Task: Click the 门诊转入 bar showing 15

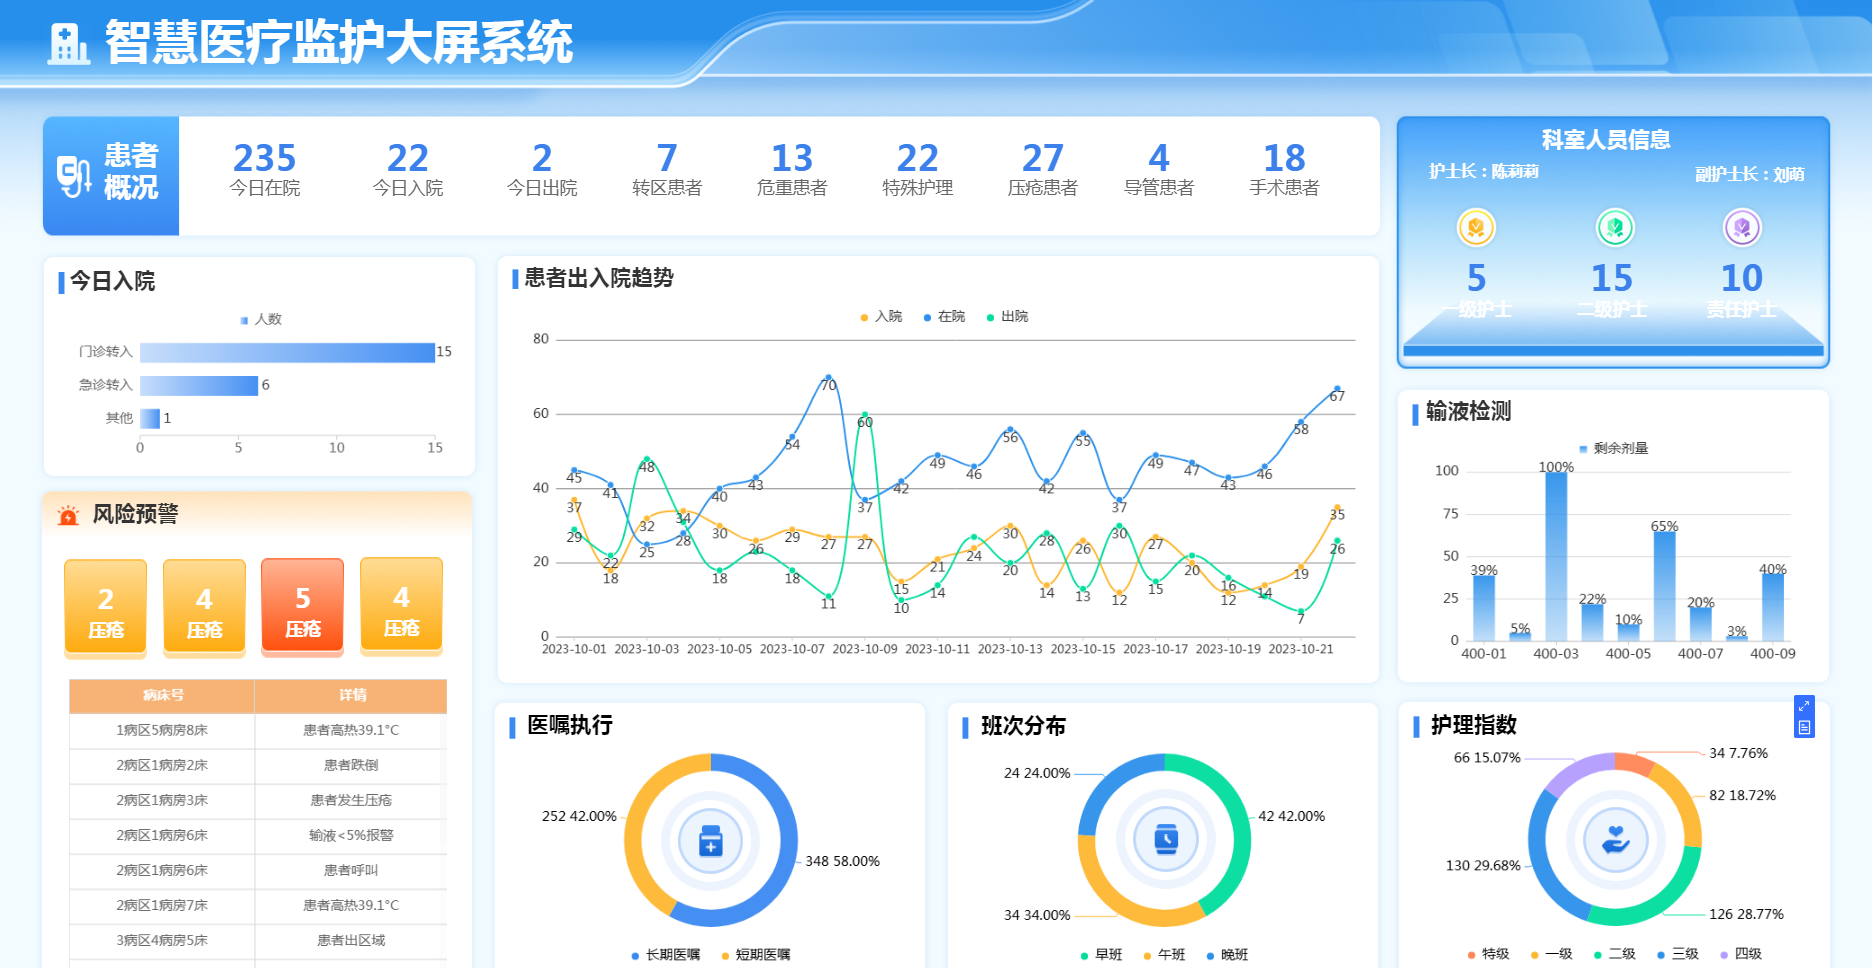Action: click(x=287, y=352)
